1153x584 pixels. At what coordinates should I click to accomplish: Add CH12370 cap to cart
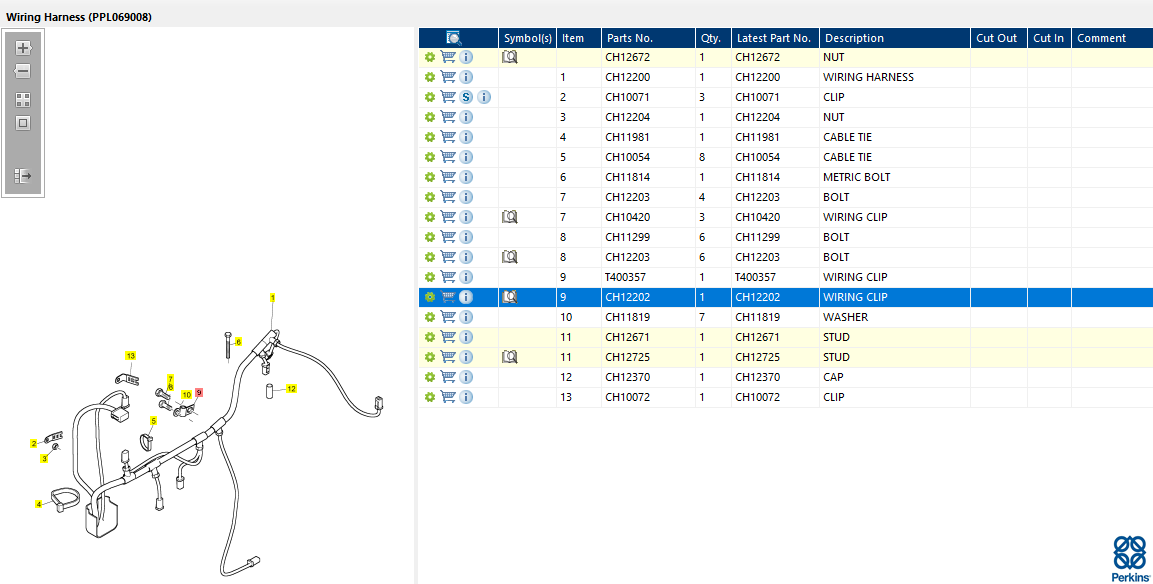click(448, 377)
